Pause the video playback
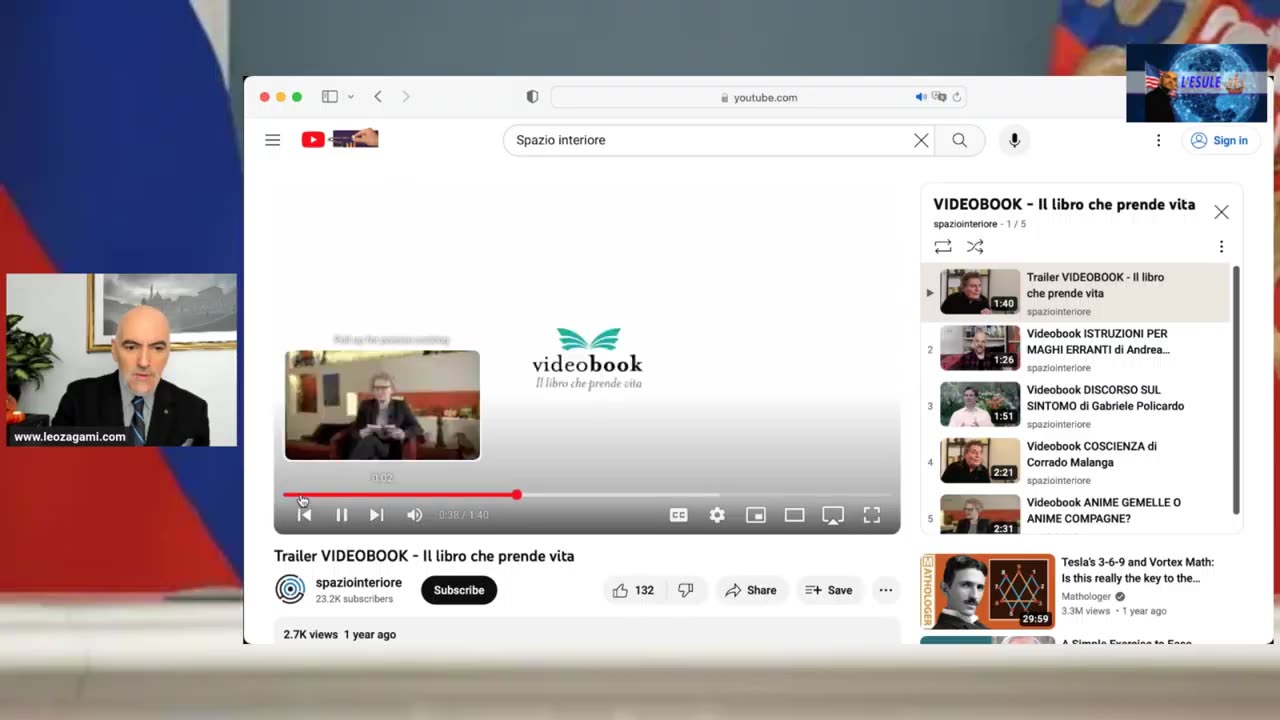Screen dimensions: 1280x720 click(341, 515)
